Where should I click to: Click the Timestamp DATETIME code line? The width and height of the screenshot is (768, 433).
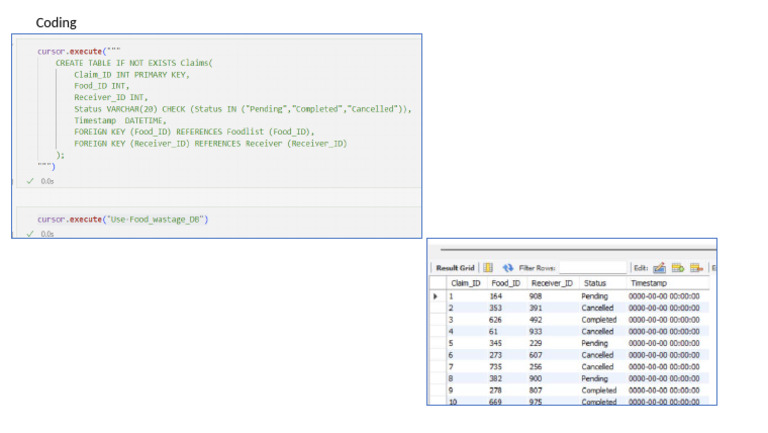point(120,120)
